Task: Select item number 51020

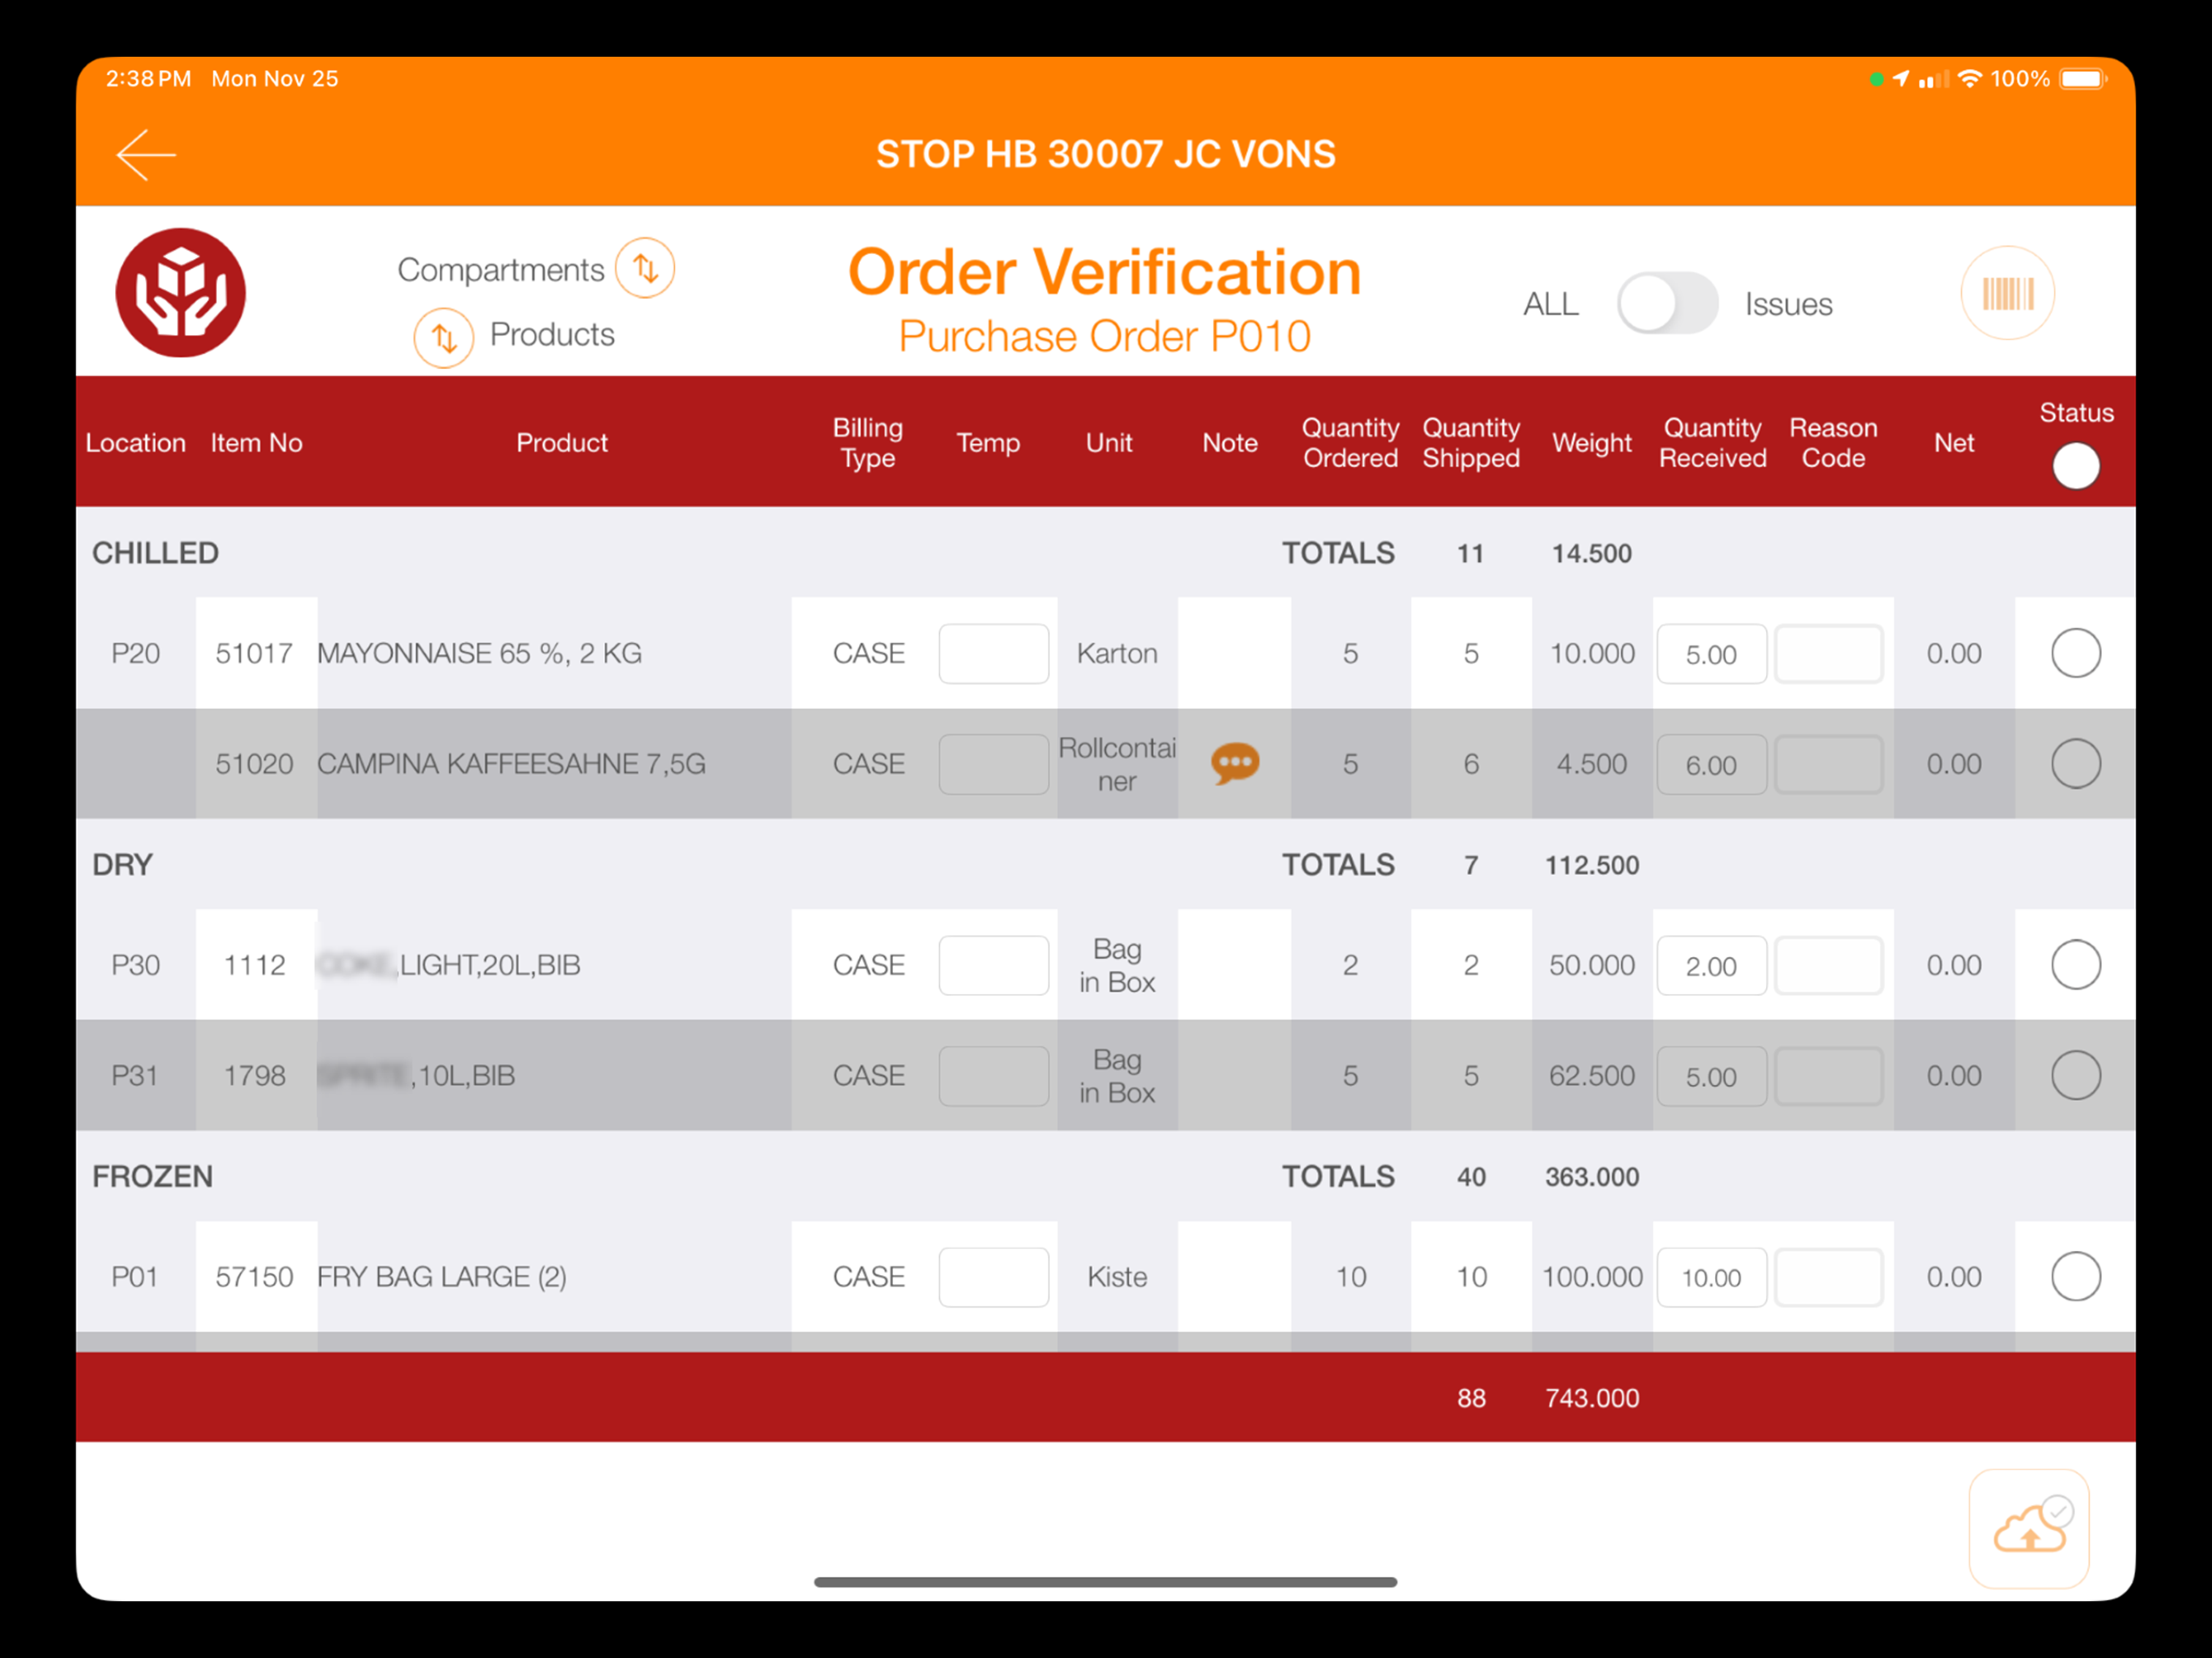Action: tap(254, 765)
